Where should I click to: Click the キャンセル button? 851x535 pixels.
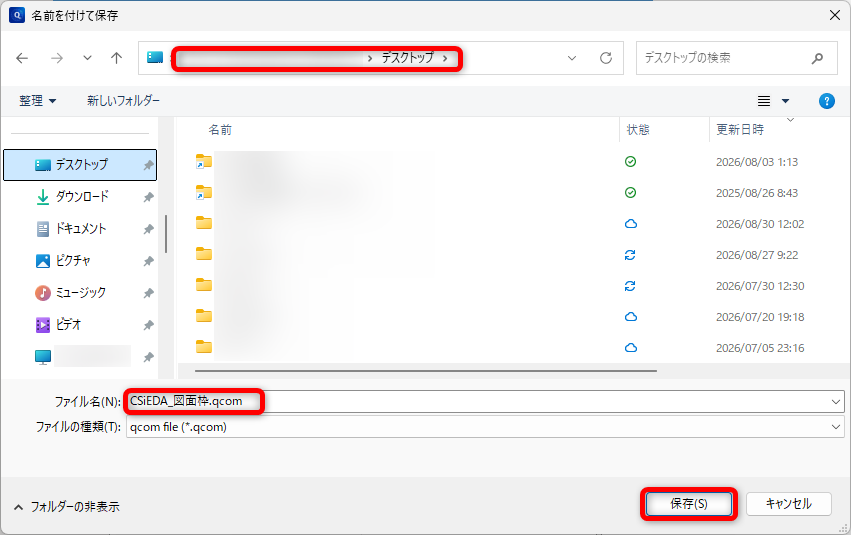click(x=789, y=504)
